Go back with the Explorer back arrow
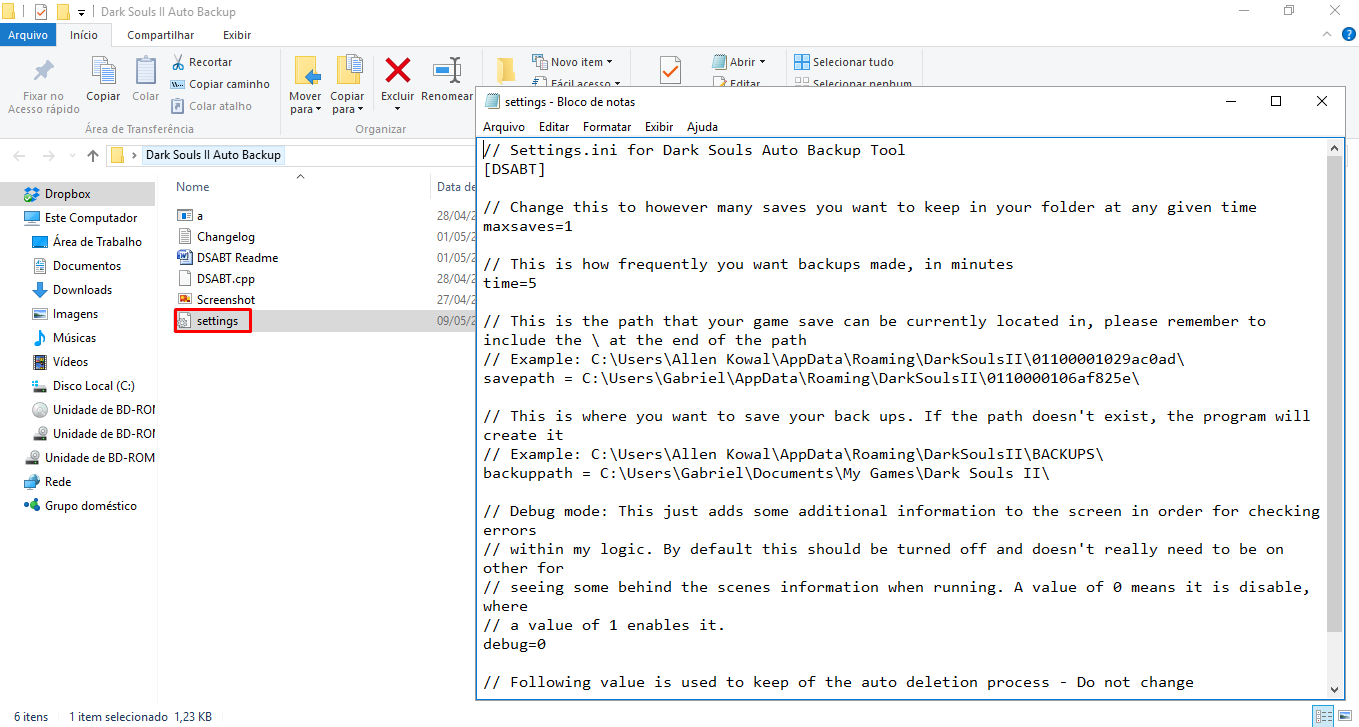1359x727 pixels. (x=20, y=156)
